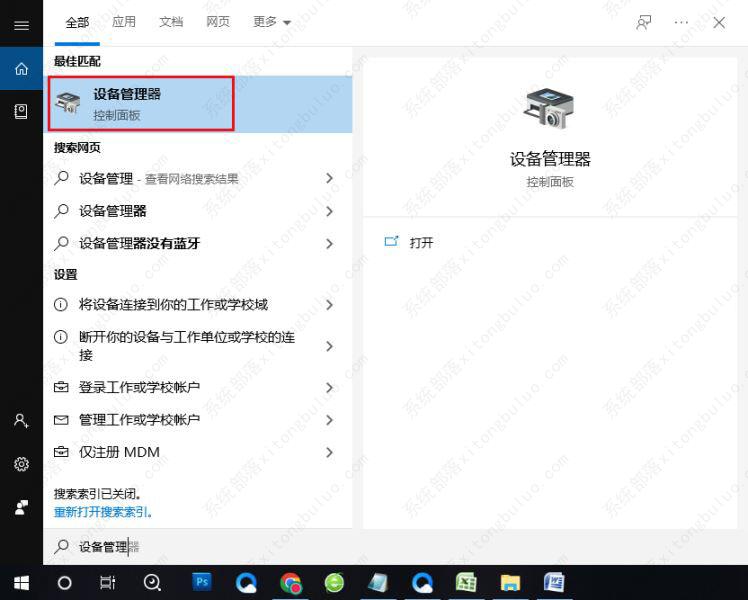Image resolution: width=748 pixels, height=600 pixels.
Task: Expand arrow for 设备管理器没有蓝牙 suggestion
Action: (x=329, y=243)
